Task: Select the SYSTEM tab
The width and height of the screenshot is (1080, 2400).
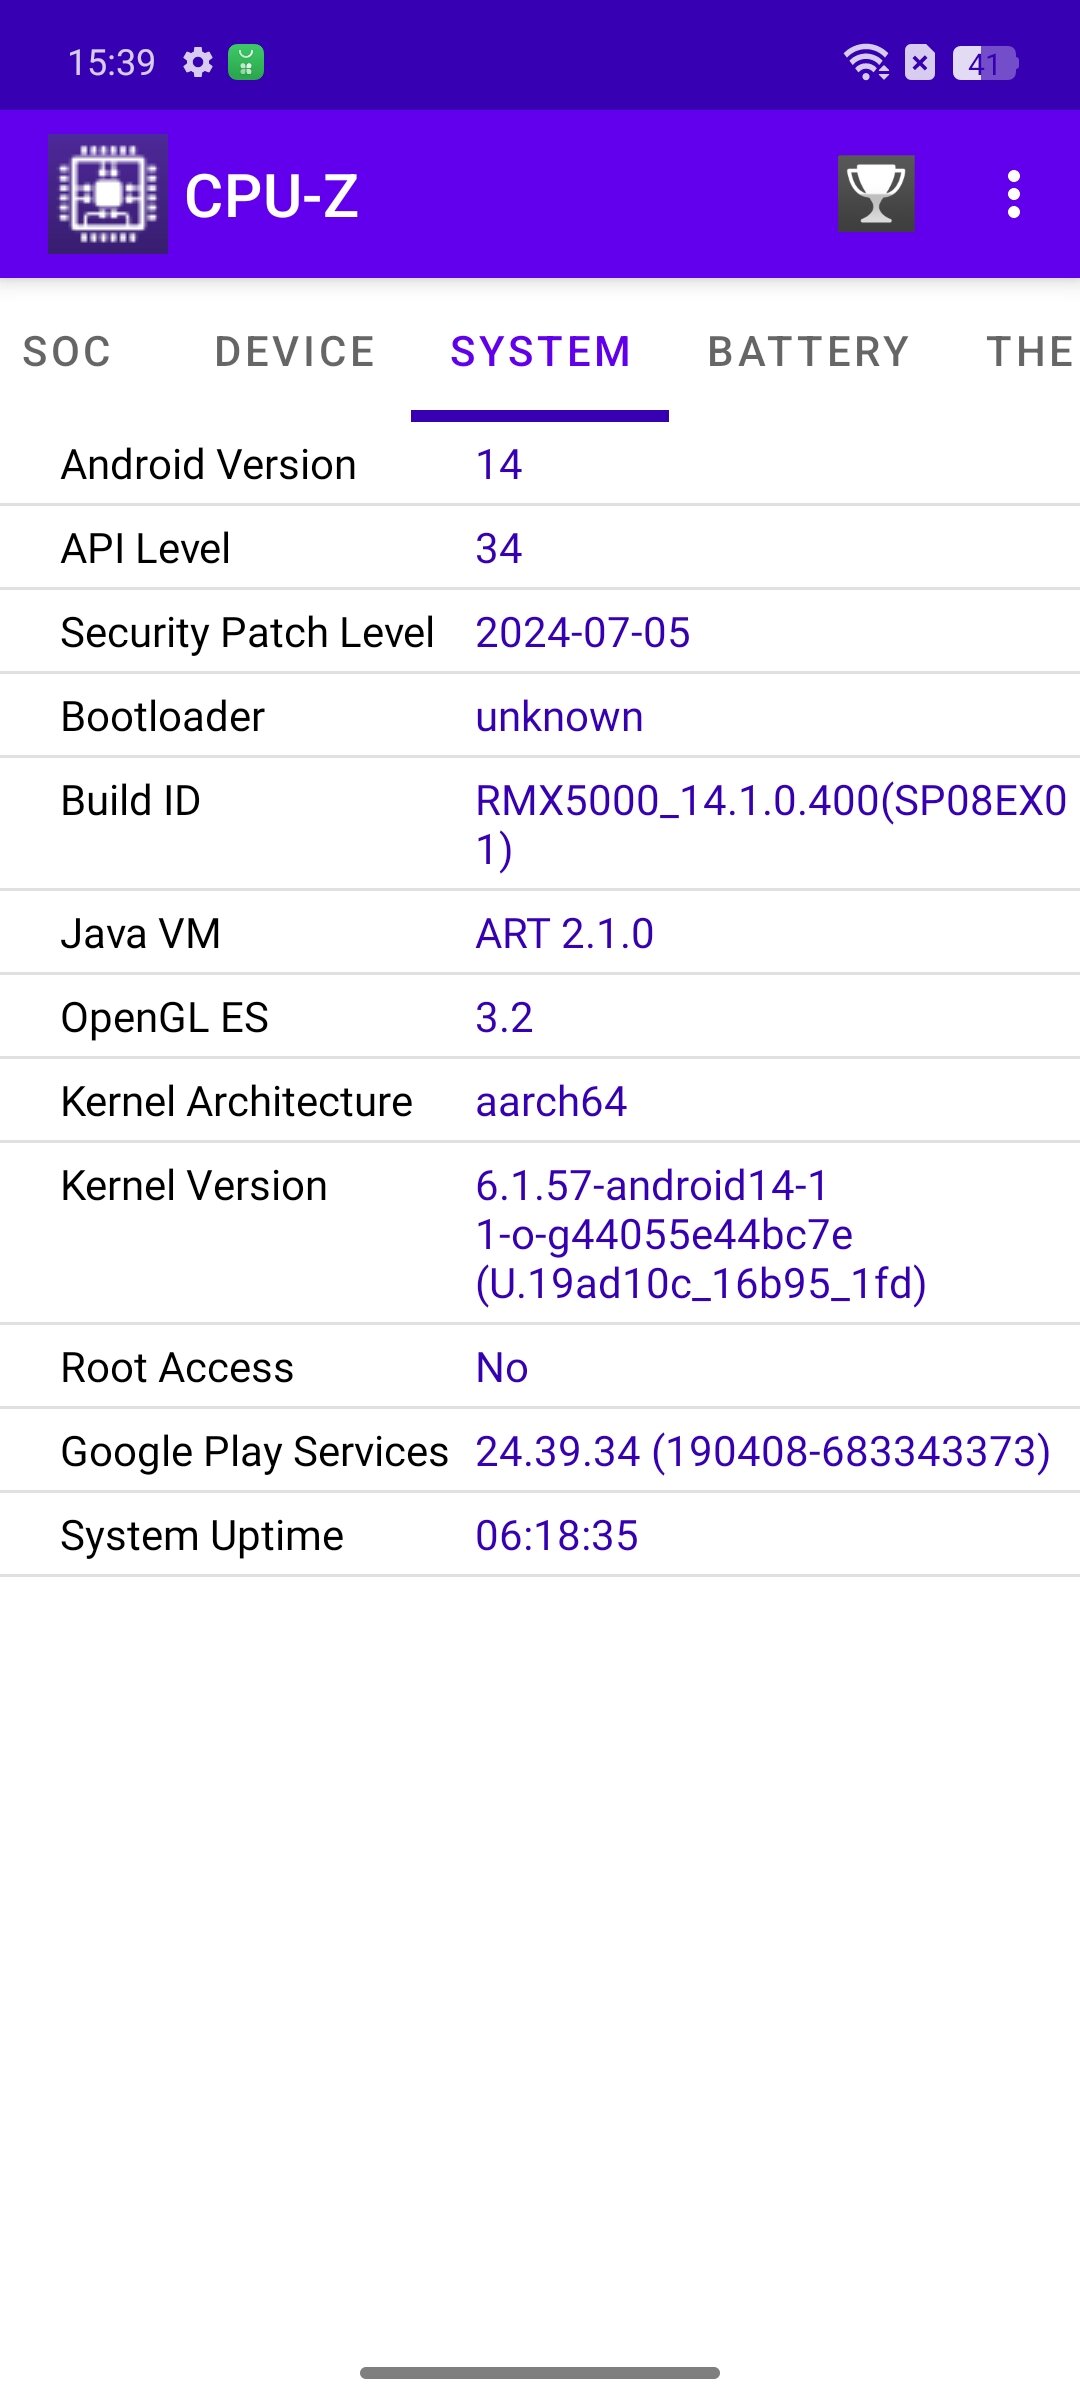Action: point(540,352)
